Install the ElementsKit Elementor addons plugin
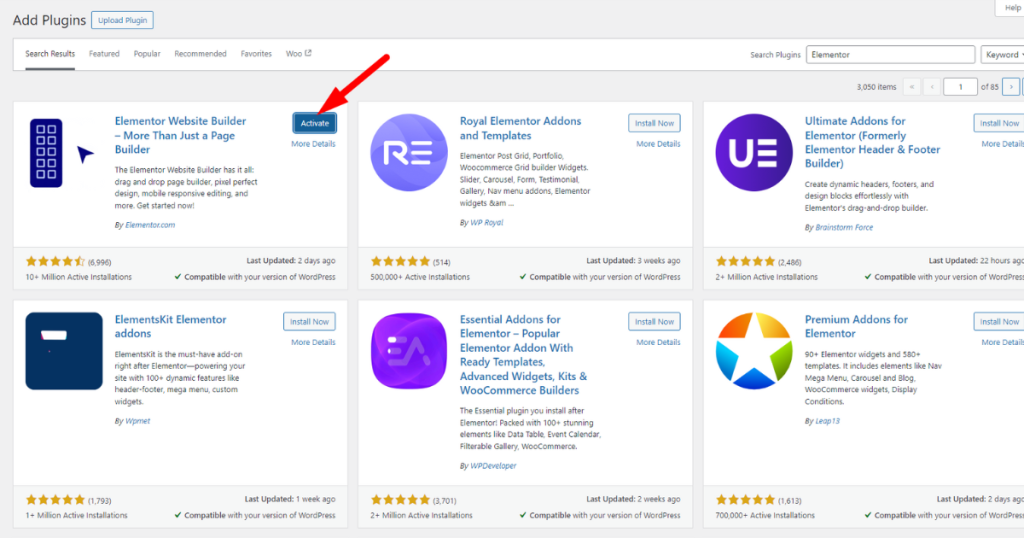The height and width of the screenshot is (538, 1024). pyautogui.click(x=310, y=321)
